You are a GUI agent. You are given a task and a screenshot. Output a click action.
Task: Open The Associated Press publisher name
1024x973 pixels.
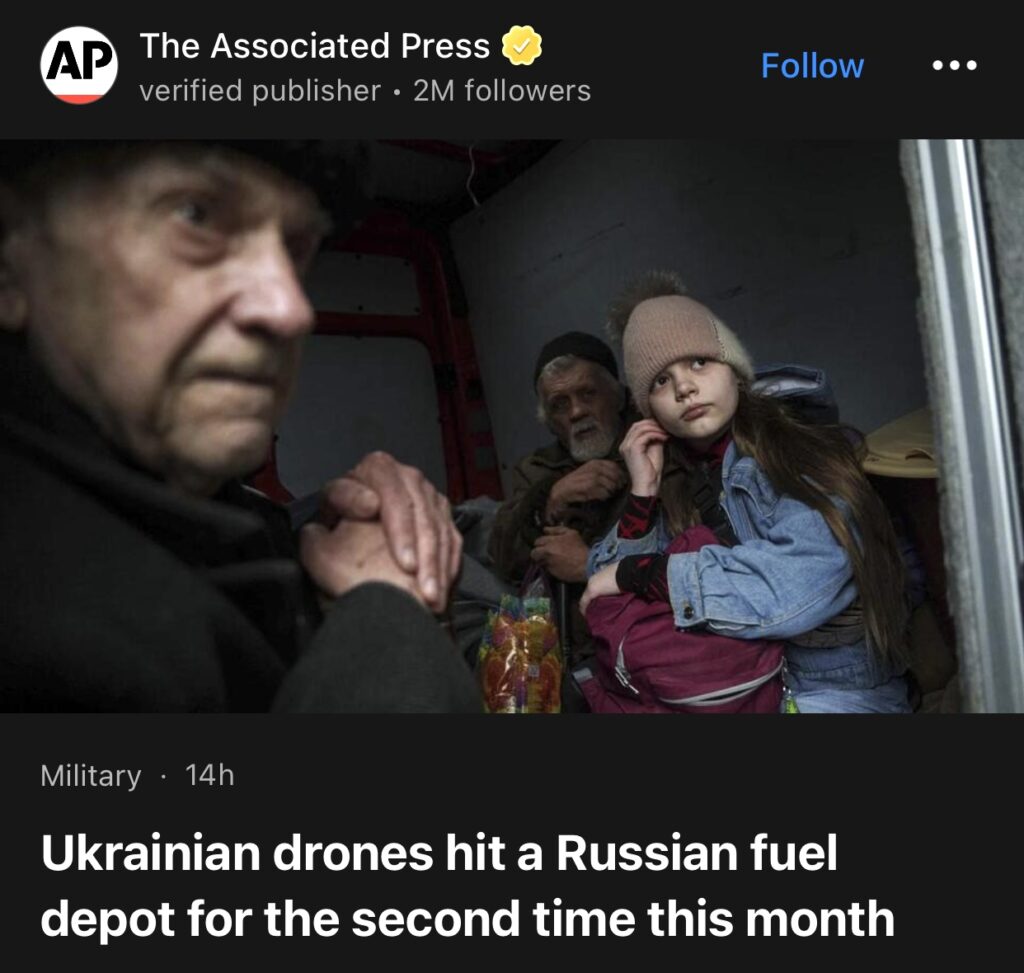(x=315, y=46)
